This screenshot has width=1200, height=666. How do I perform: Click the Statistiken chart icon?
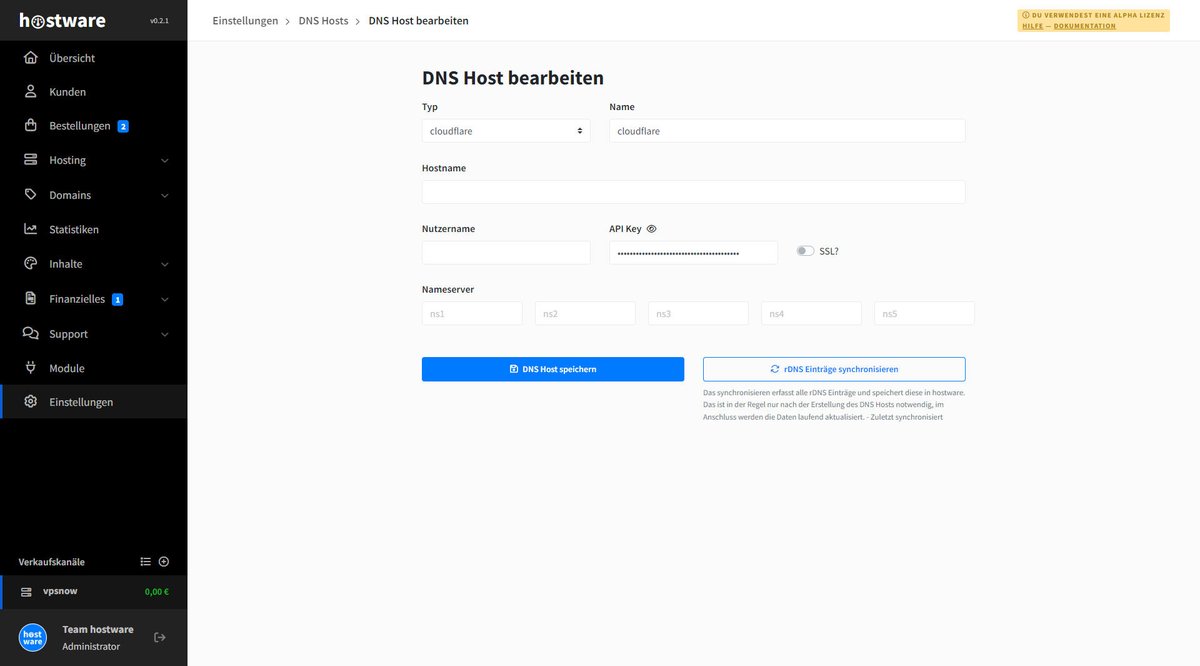point(31,229)
